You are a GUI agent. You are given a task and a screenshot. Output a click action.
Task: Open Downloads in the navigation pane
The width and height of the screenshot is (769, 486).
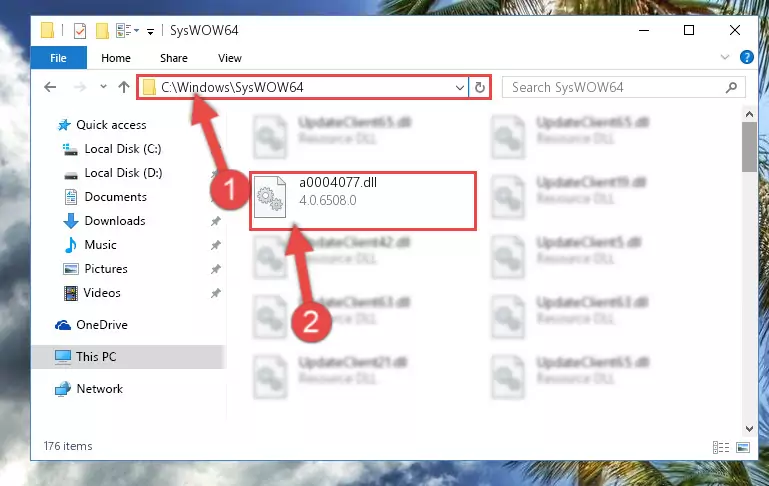coord(115,221)
